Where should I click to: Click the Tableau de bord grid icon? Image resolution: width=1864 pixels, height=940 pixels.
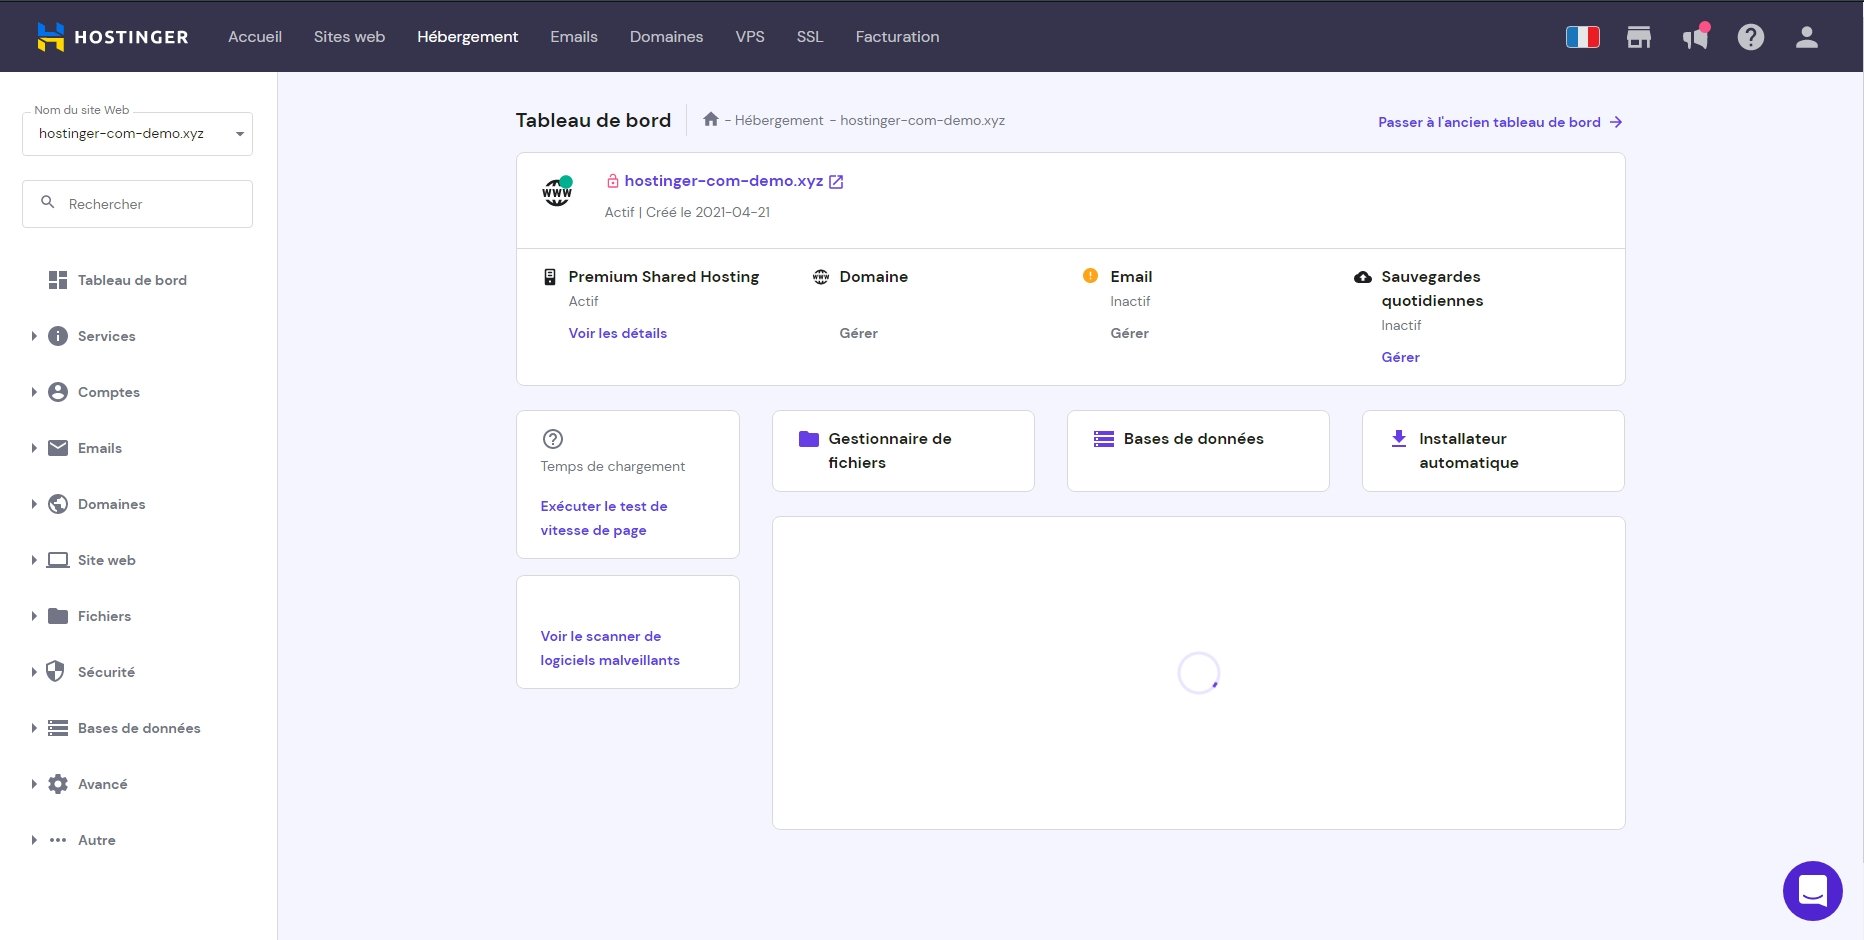point(58,280)
